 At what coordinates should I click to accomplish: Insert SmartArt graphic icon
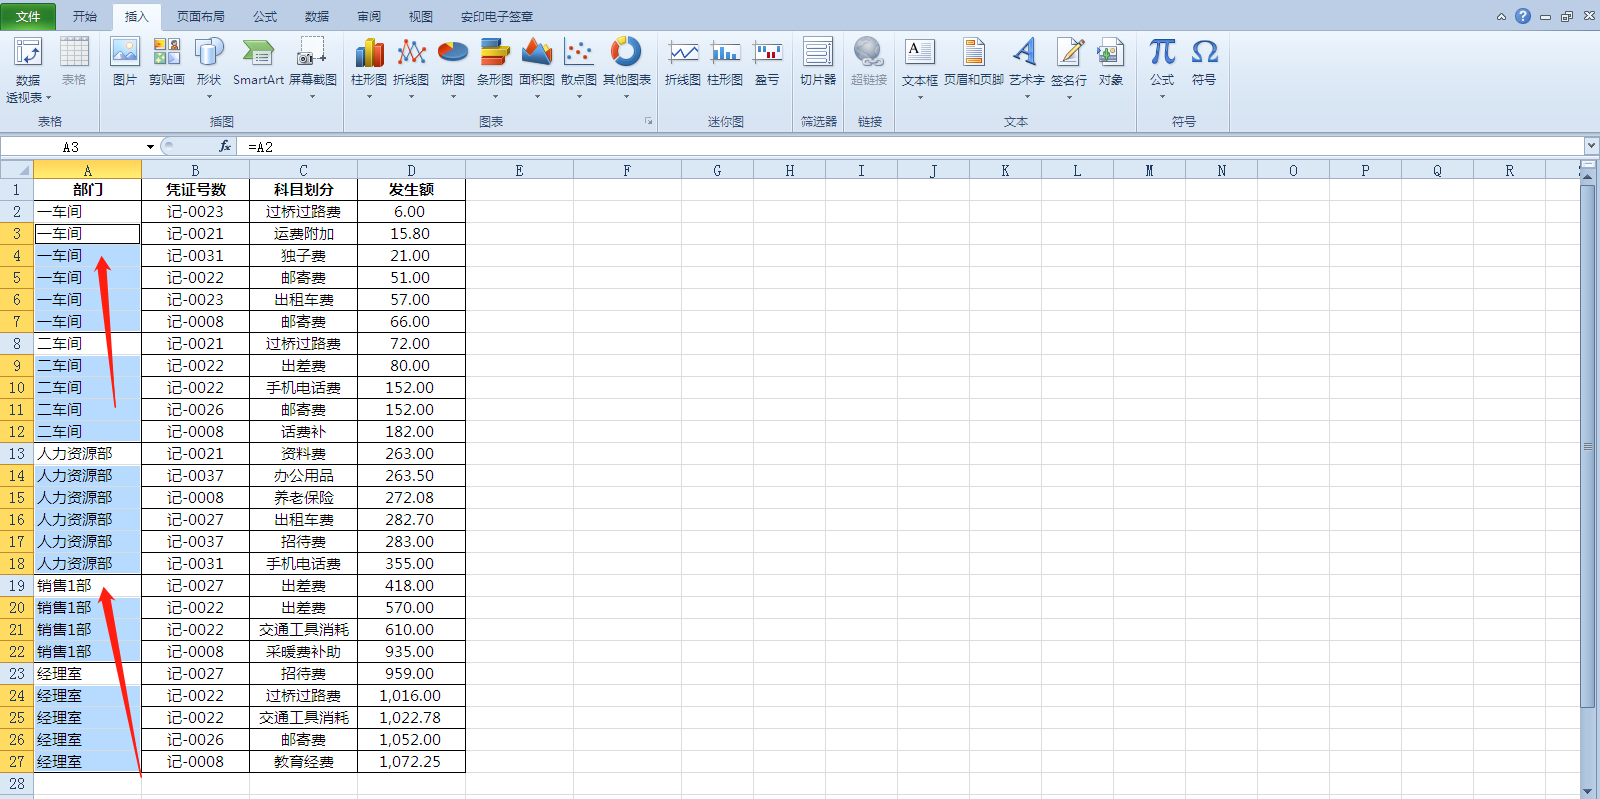[258, 52]
